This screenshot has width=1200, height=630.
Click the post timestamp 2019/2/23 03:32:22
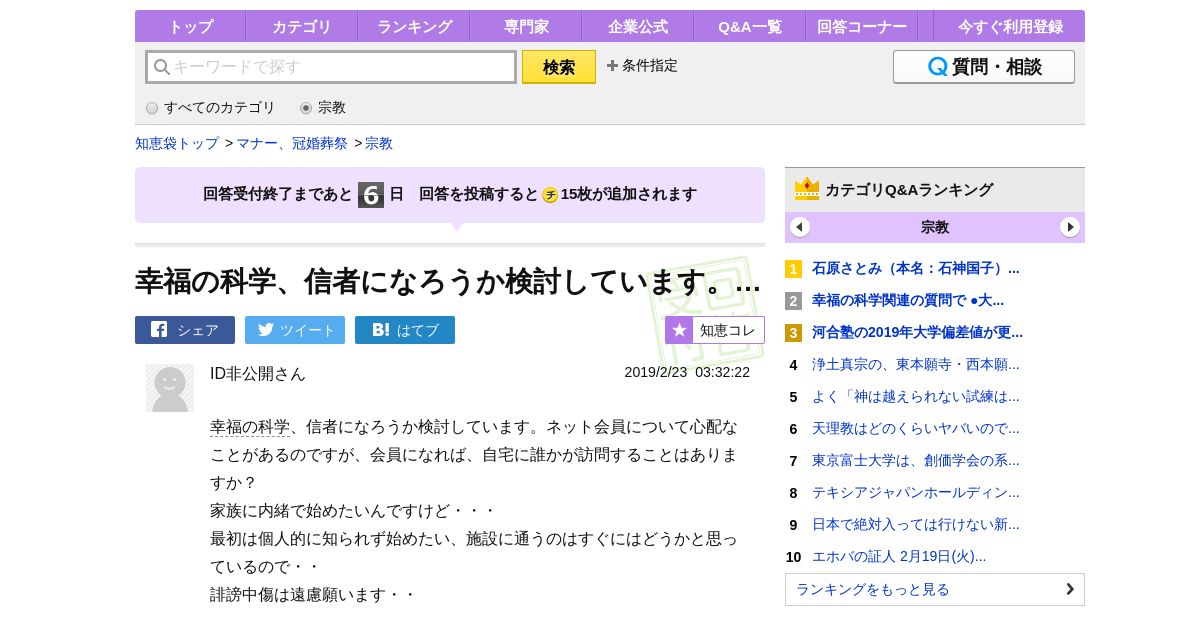(x=687, y=372)
